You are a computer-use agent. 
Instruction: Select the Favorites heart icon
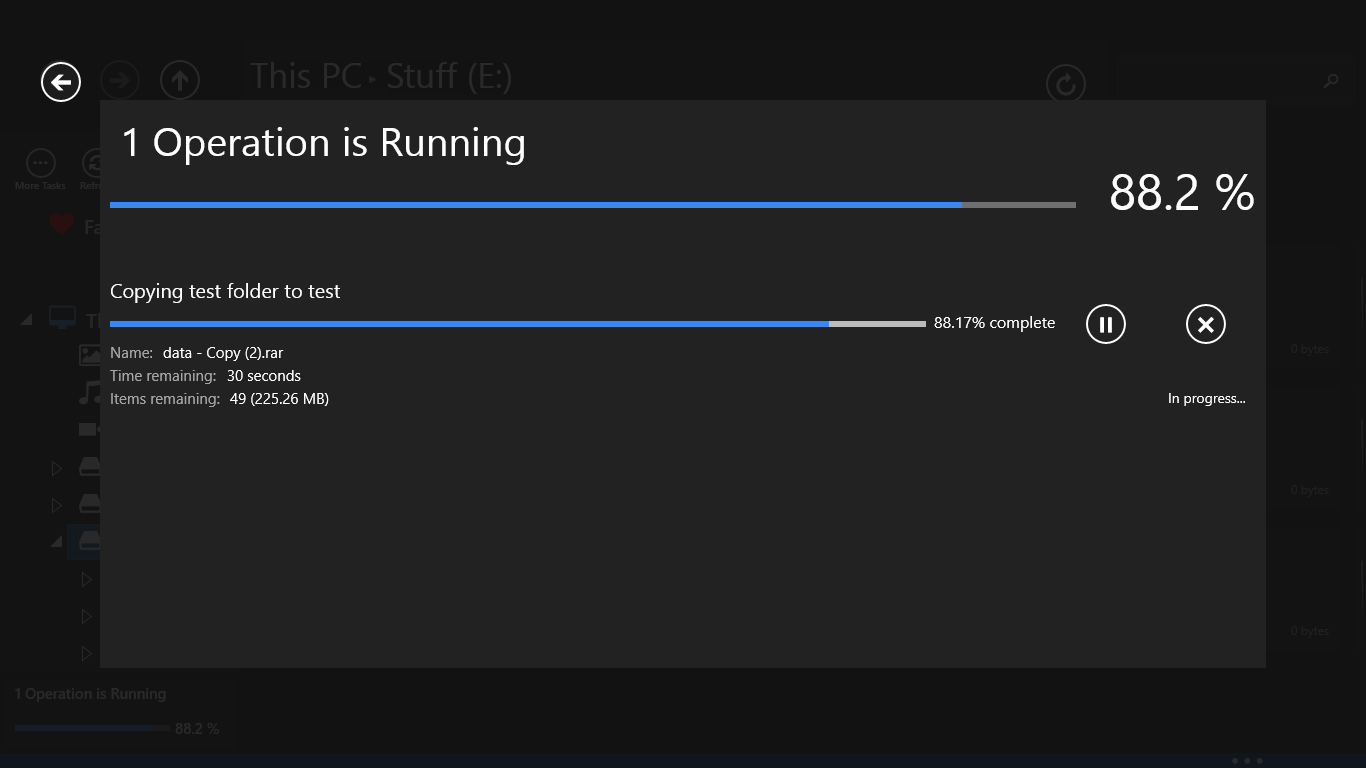(62, 226)
